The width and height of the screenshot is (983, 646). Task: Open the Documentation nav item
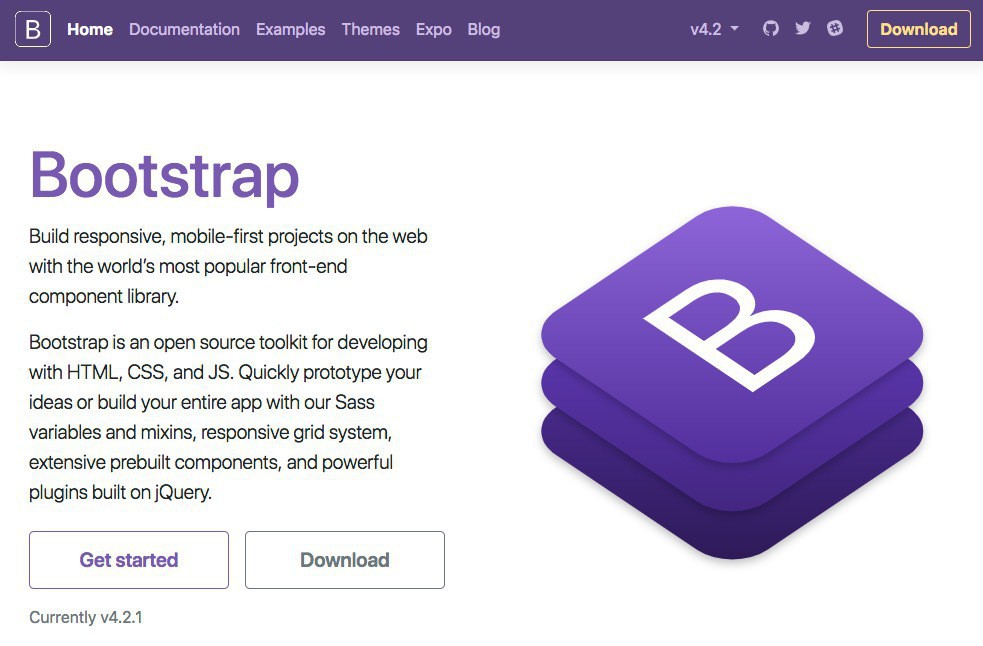pyautogui.click(x=184, y=29)
